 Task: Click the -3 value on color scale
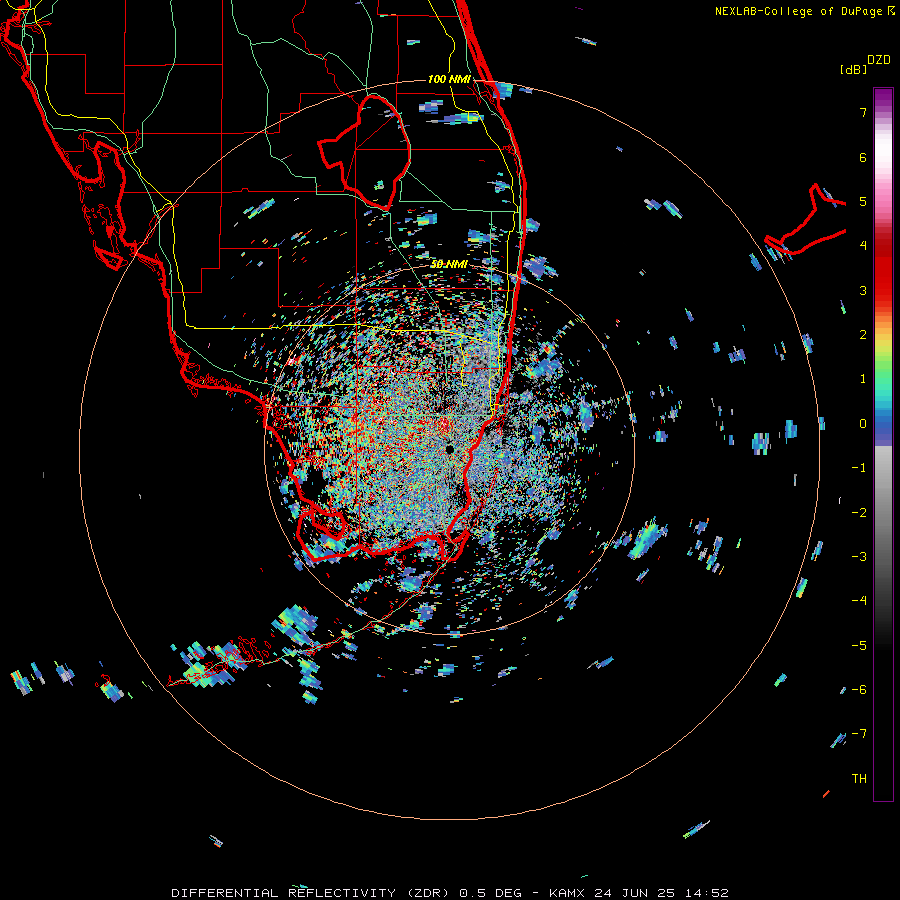859,557
